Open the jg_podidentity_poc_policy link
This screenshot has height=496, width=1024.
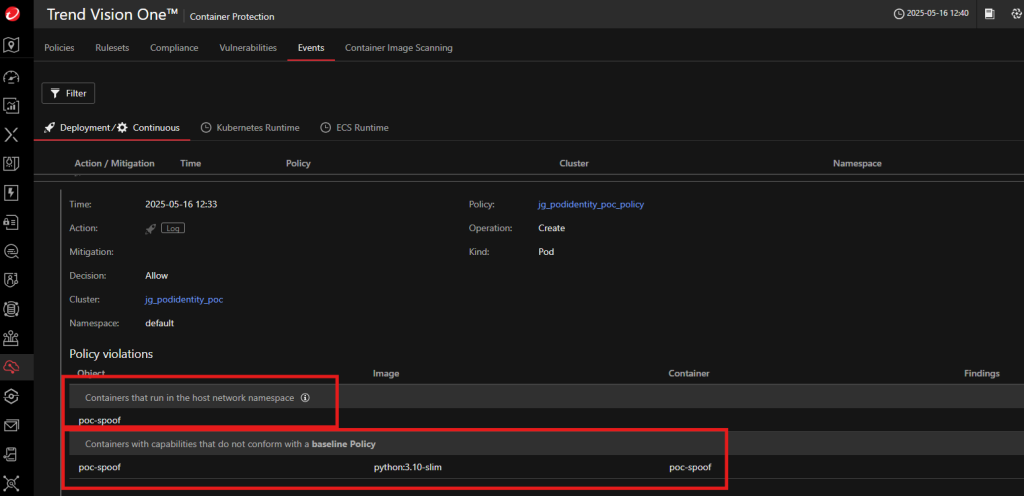591,204
